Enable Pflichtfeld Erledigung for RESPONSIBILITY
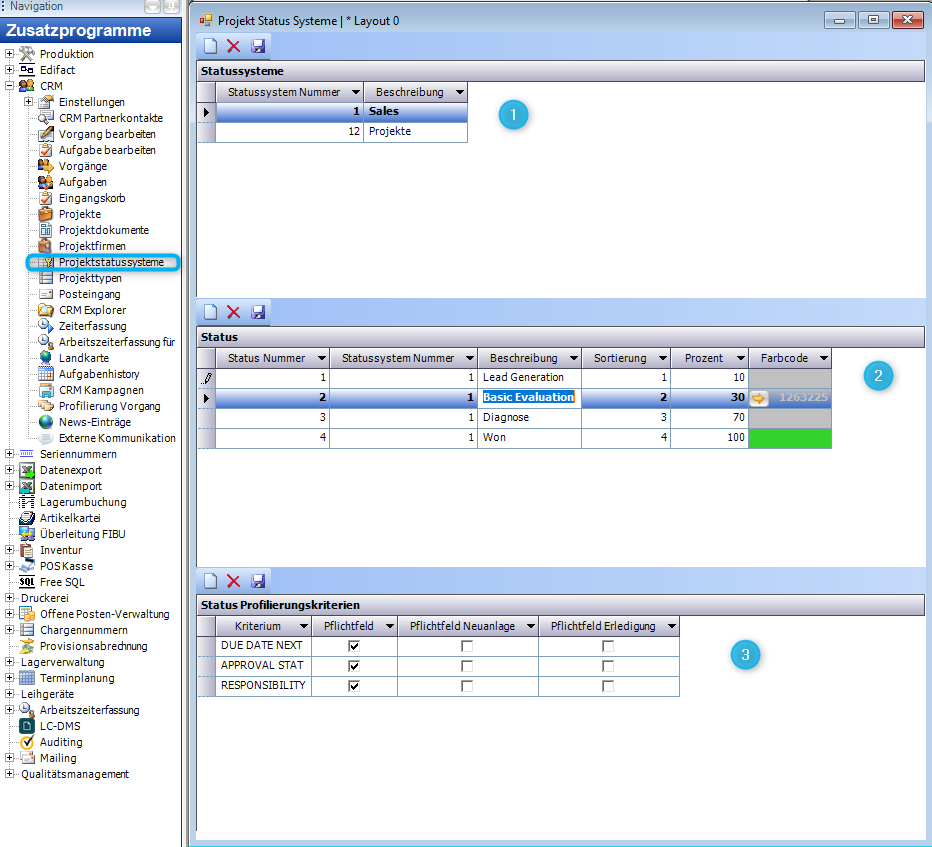This screenshot has width=932, height=847. pyautogui.click(x=608, y=686)
